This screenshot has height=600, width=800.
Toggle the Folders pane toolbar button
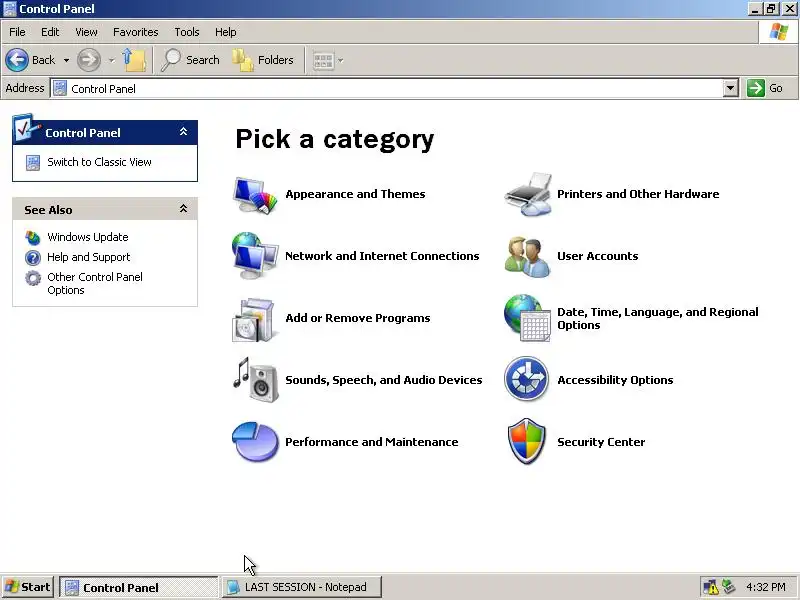(263, 60)
